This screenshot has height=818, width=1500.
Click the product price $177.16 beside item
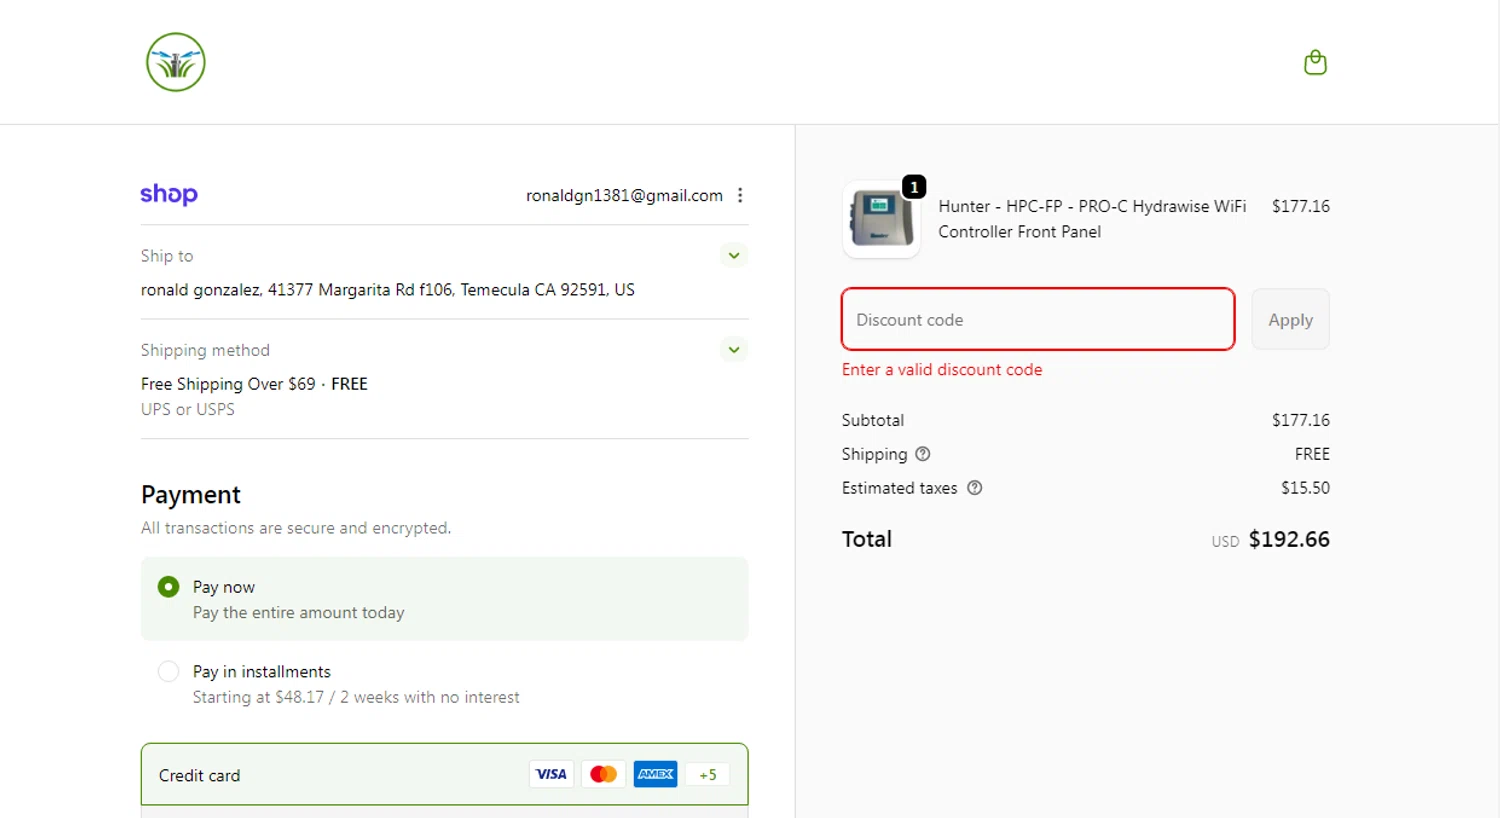click(1300, 206)
